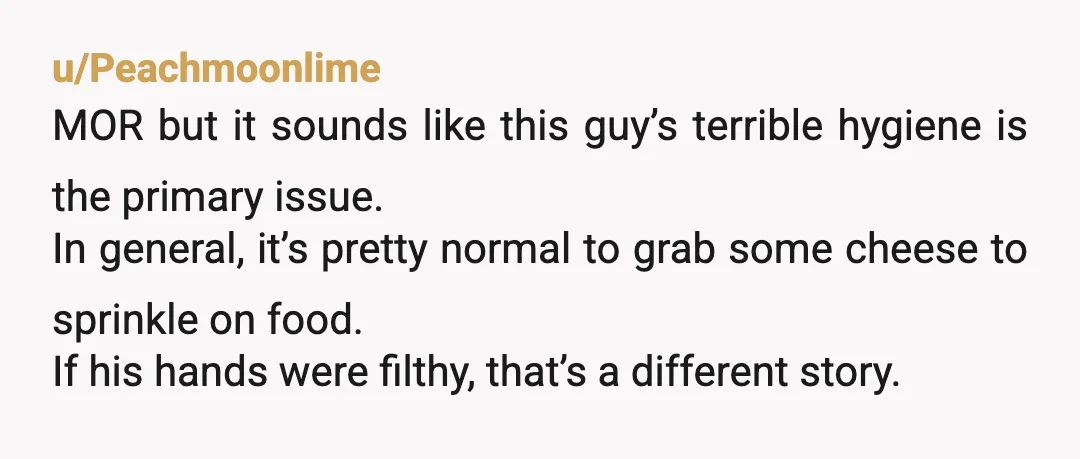Click the word "If" starting the last sentence
Screen dimensions: 1080x459
point(62,371)
